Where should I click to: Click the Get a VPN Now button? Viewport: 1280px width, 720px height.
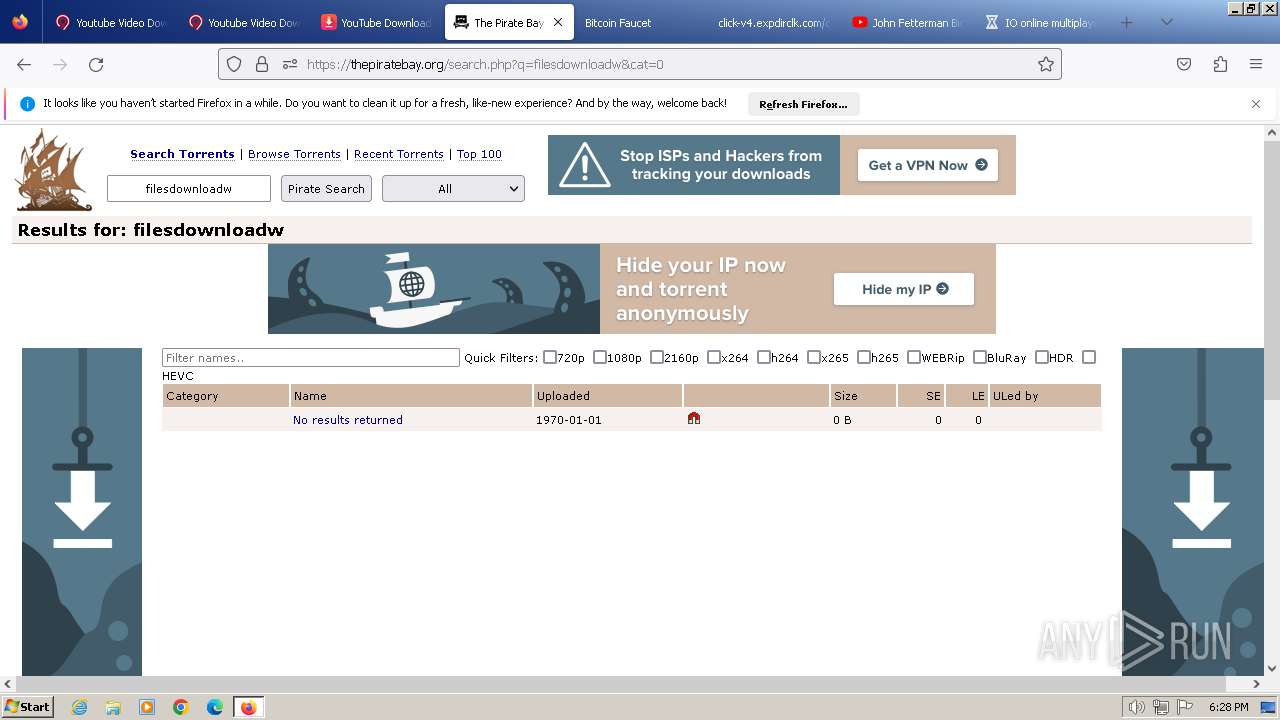tap(928, 165)
